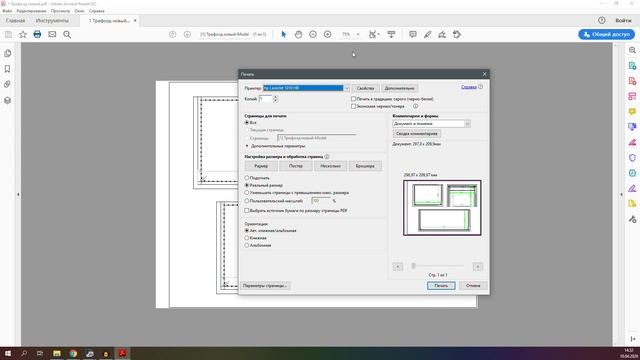Go to previous page with up arrow icon
640x360 pixels.
[173, 35]
